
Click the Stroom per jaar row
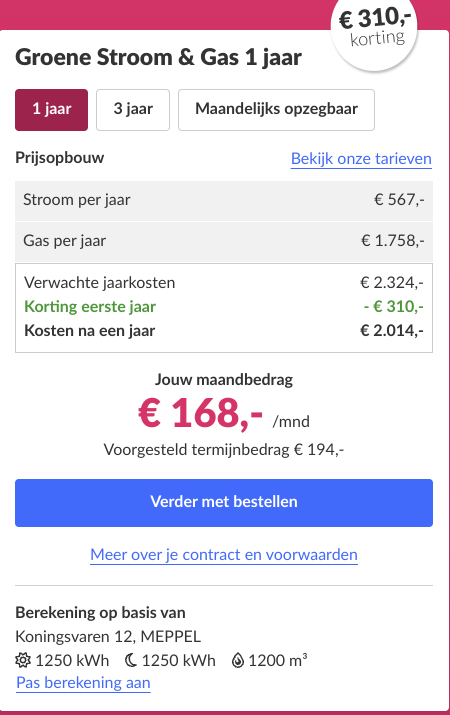pyautogui.click(x=224, y=201)
